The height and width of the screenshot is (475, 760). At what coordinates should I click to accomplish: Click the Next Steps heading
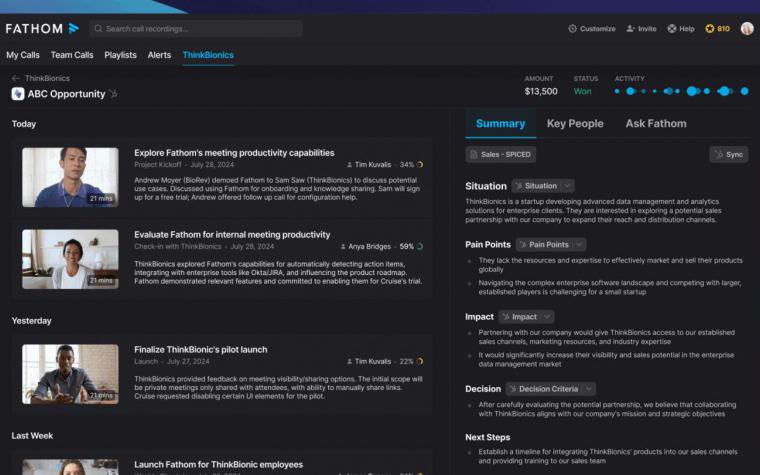(x=488, y=437)
